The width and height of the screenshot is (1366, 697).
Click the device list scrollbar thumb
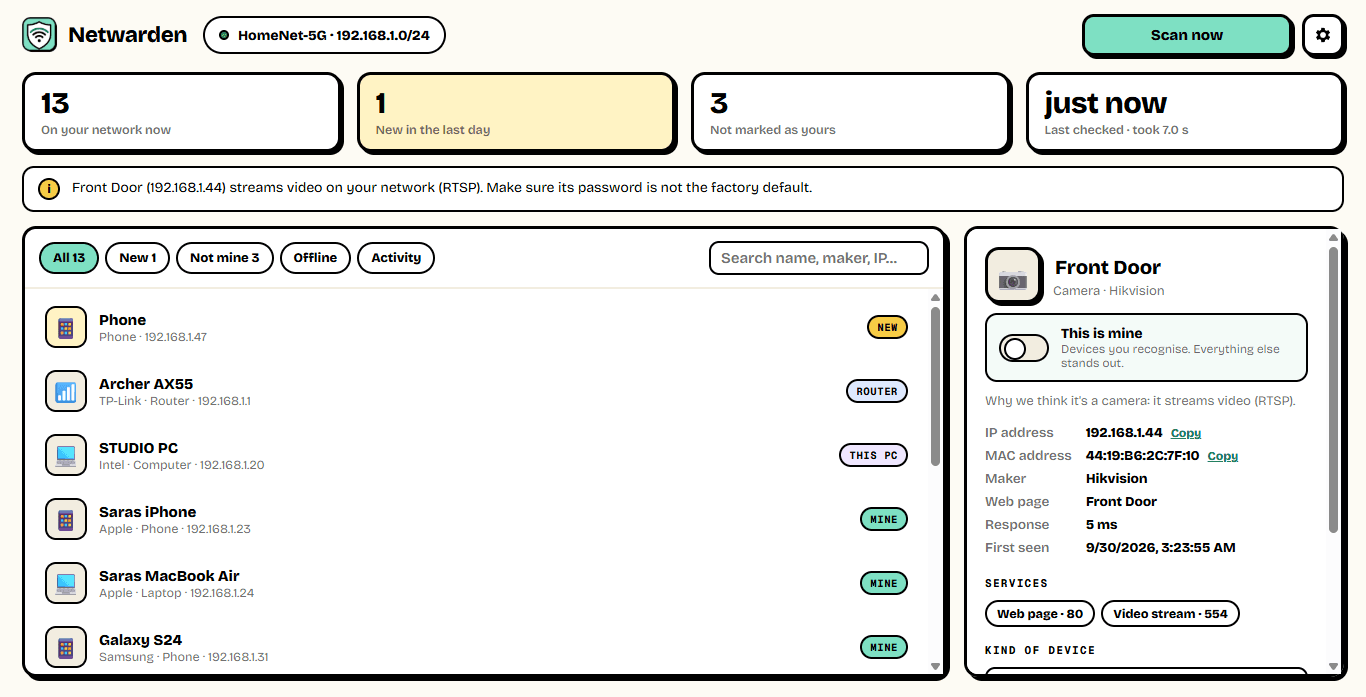click(x=935, y=386)
